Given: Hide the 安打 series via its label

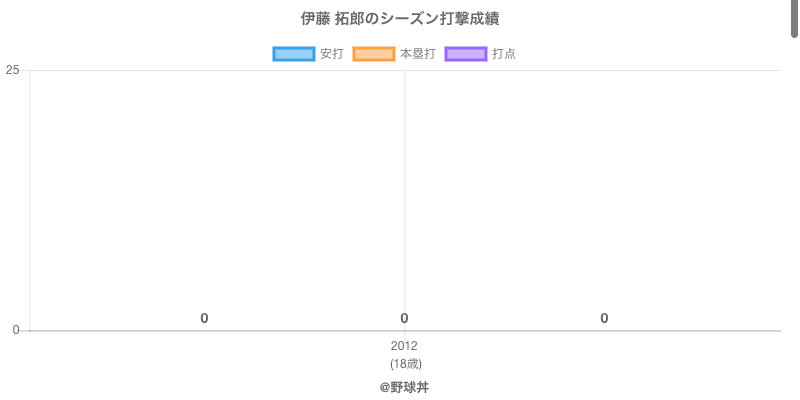Looking at the screenshot, I should [x=332, y=54].
